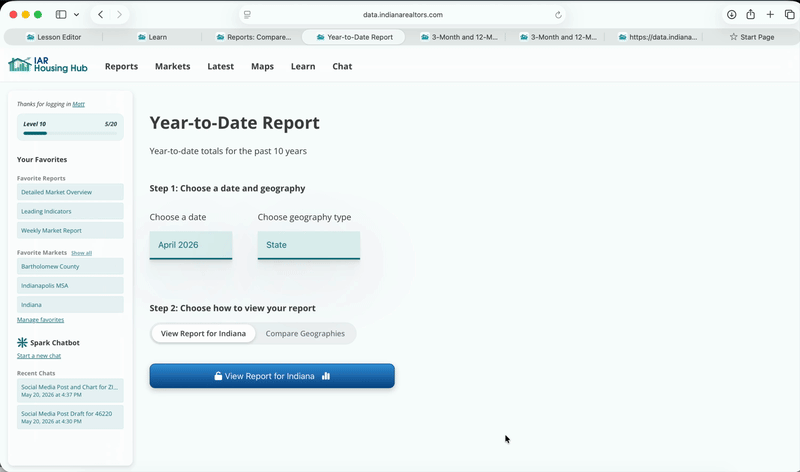
Task: Show tab overview icon
Action: (789, 15)
